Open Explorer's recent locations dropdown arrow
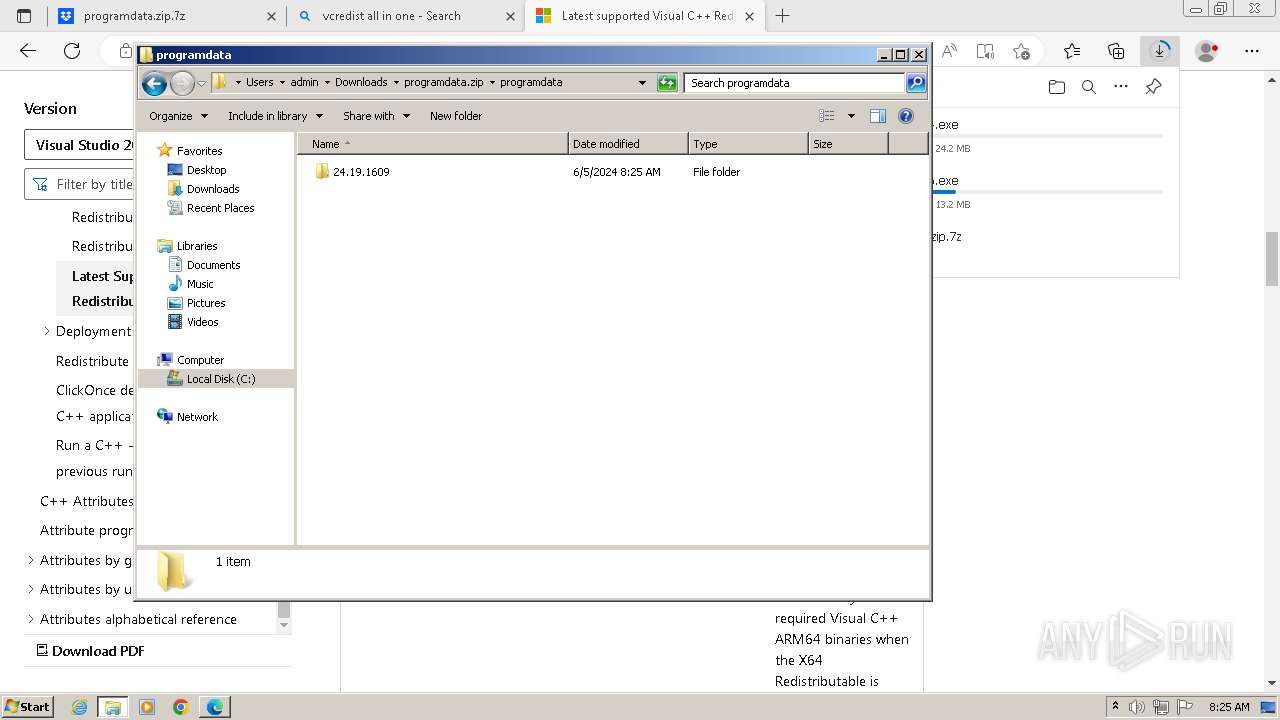The width and height of the screenshot is (1280, 720). (201, 83)
